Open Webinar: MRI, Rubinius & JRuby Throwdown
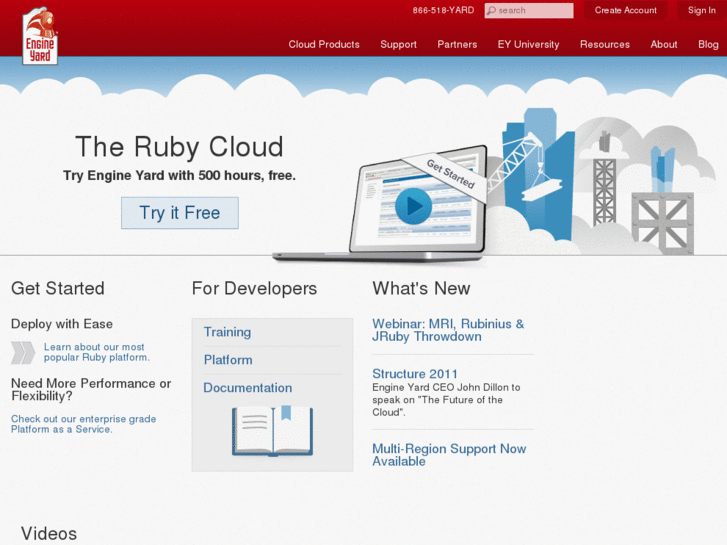The width and height of the screenshot is (727, 545). pos(448,330)
